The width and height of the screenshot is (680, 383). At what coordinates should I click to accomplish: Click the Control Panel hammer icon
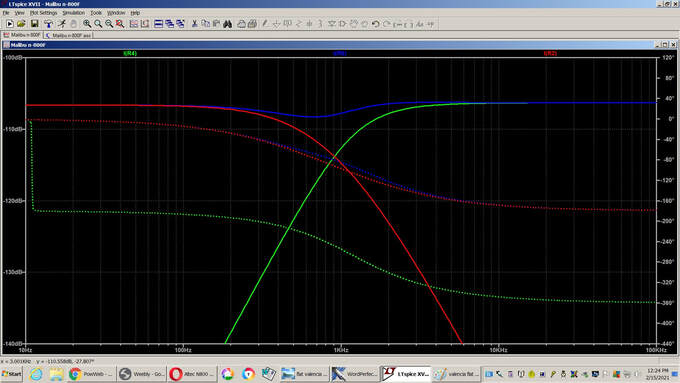(x=48, y=24)
